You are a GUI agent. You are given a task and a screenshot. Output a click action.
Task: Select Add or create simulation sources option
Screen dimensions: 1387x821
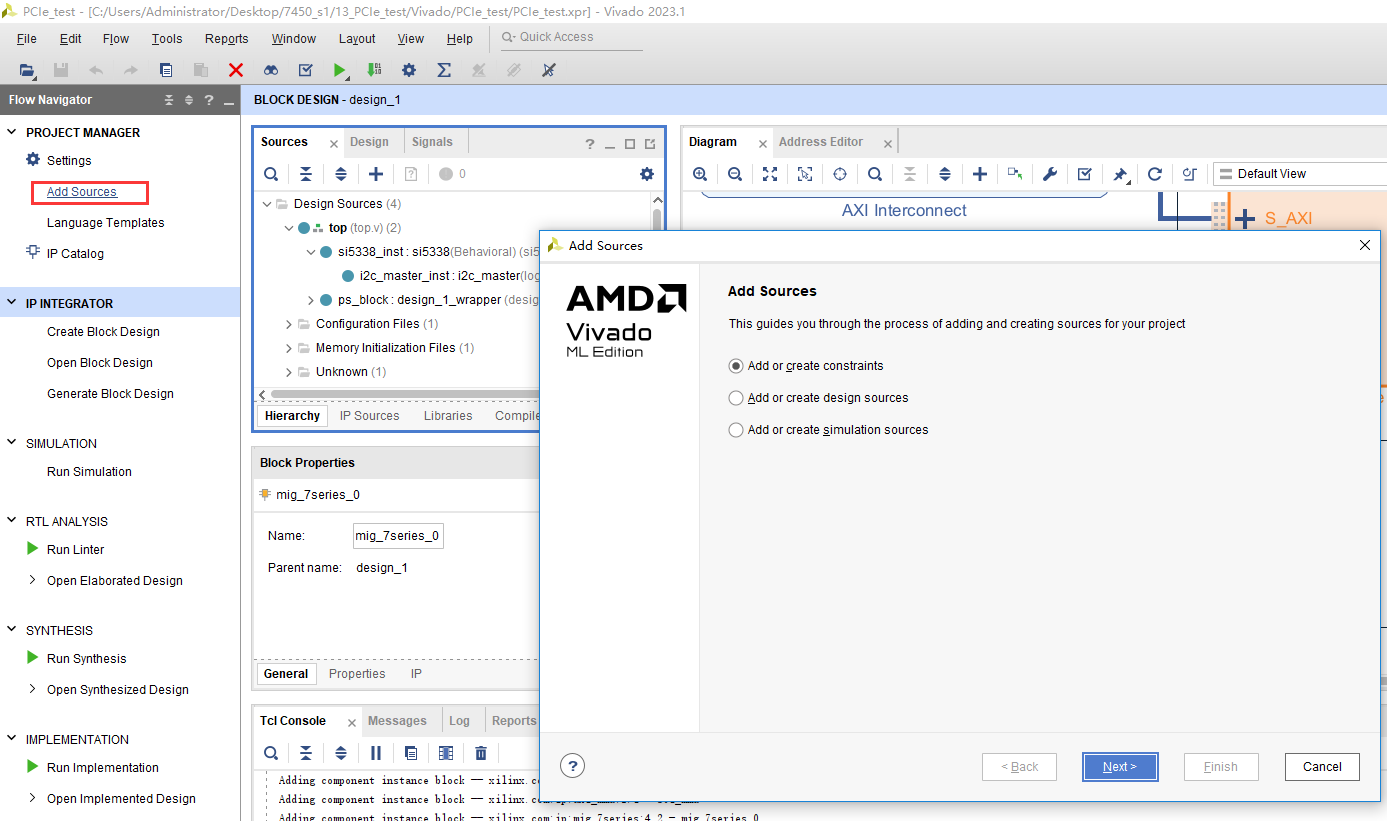tap(829, 430)
